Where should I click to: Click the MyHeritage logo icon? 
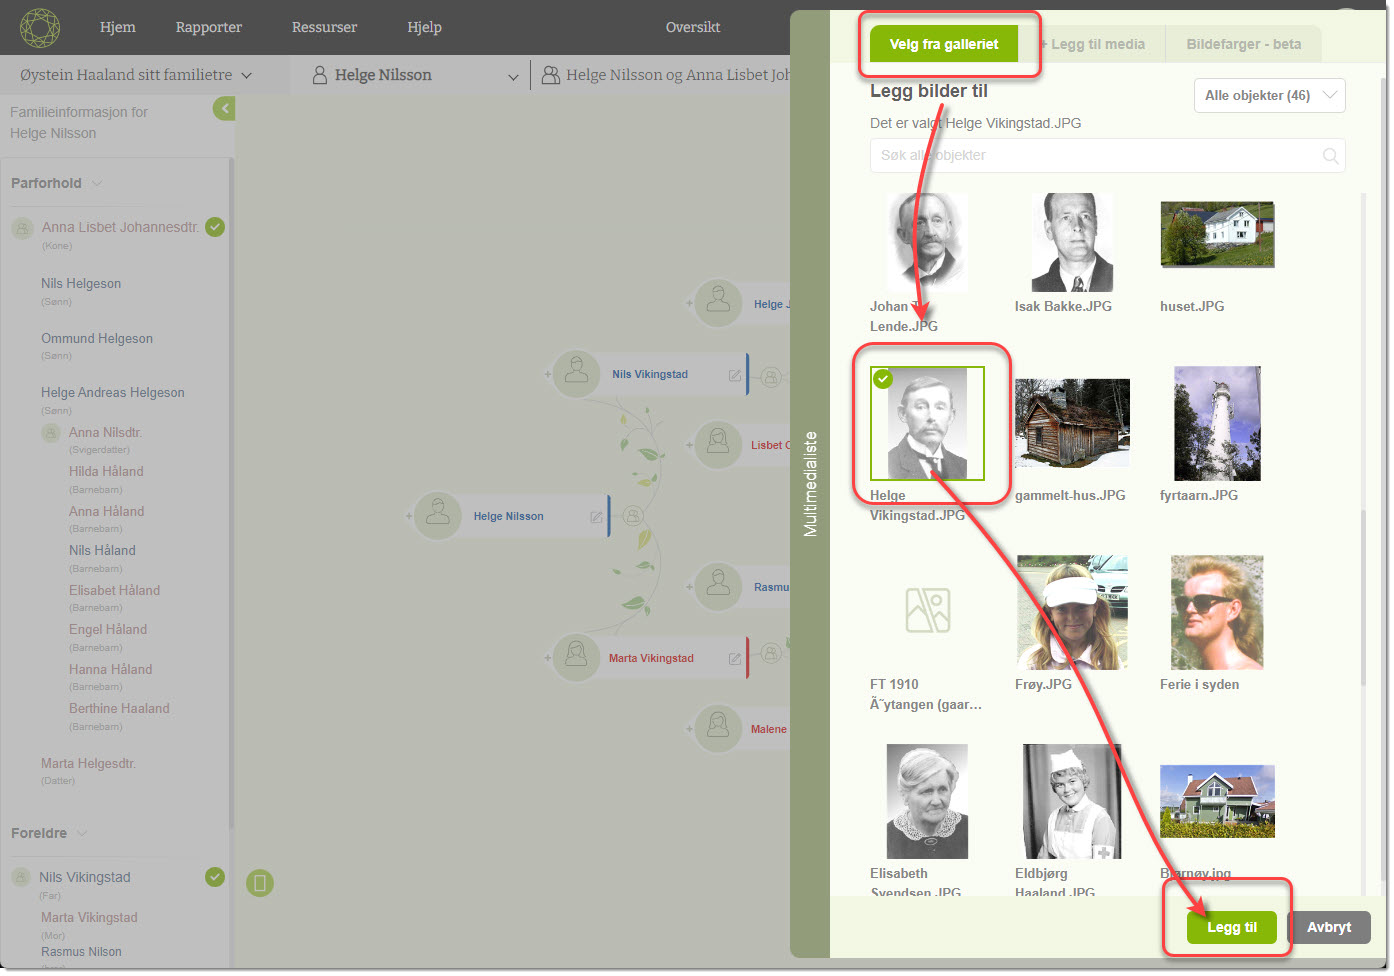(40, 27)
